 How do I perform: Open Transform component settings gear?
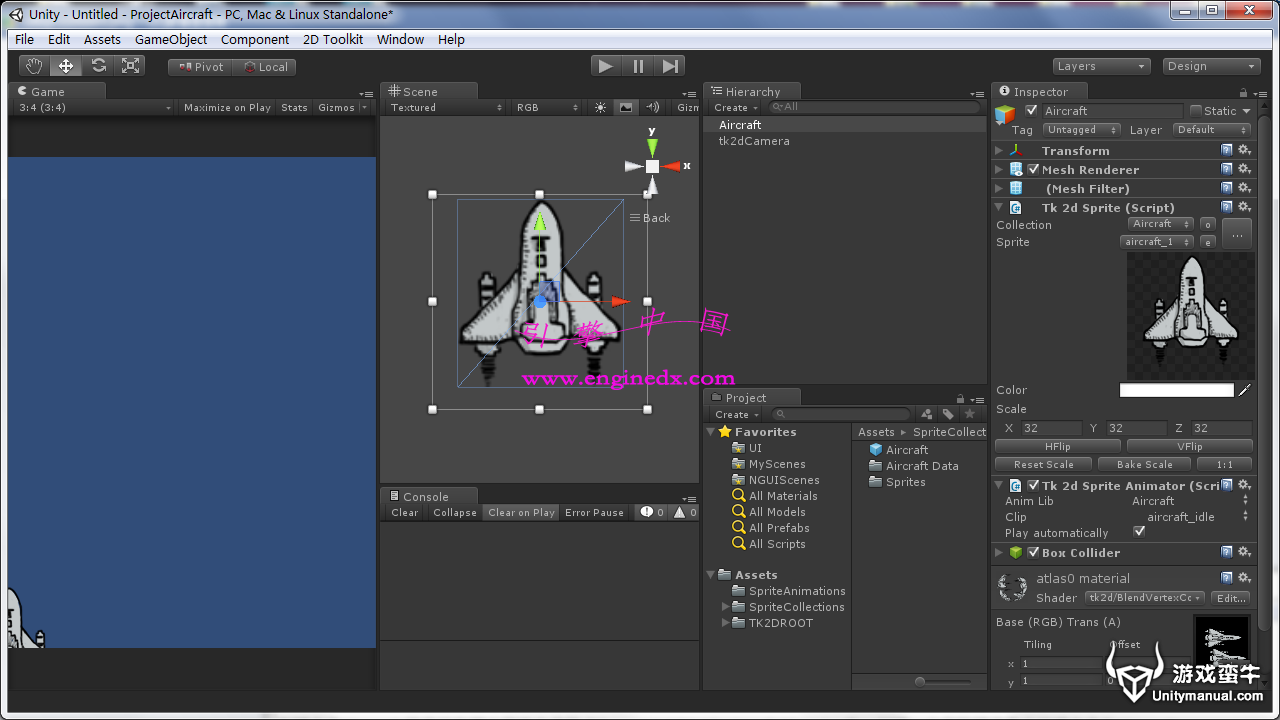point(1244,150)
